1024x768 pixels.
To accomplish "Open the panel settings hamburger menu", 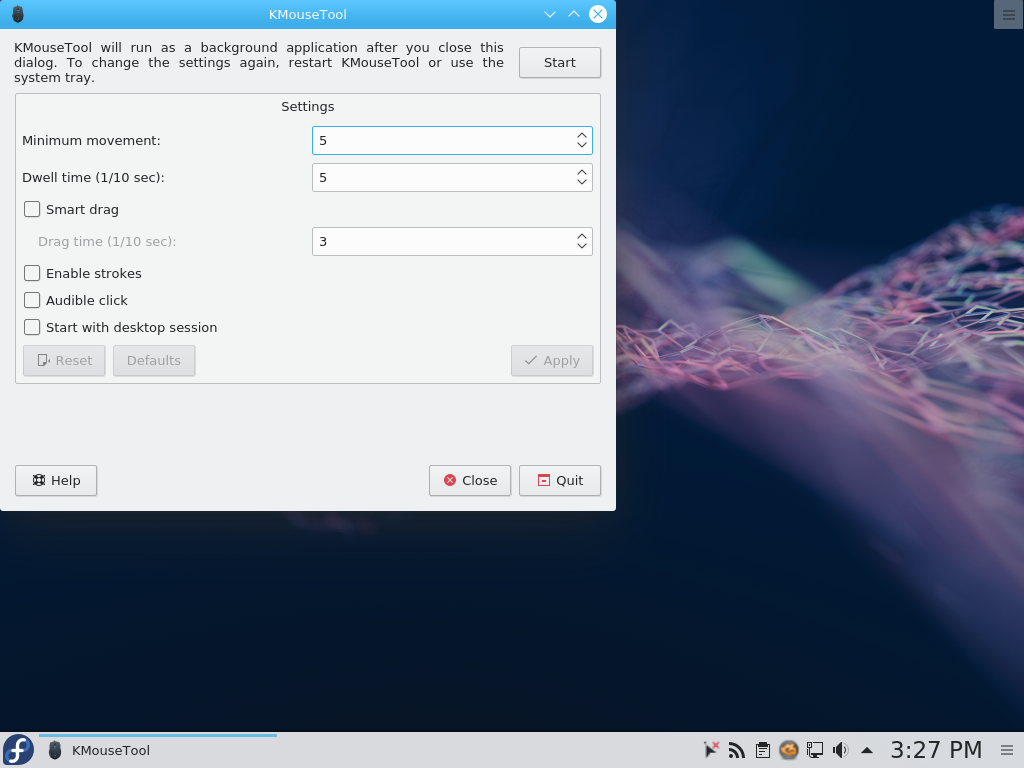I will click(1007, 750).
